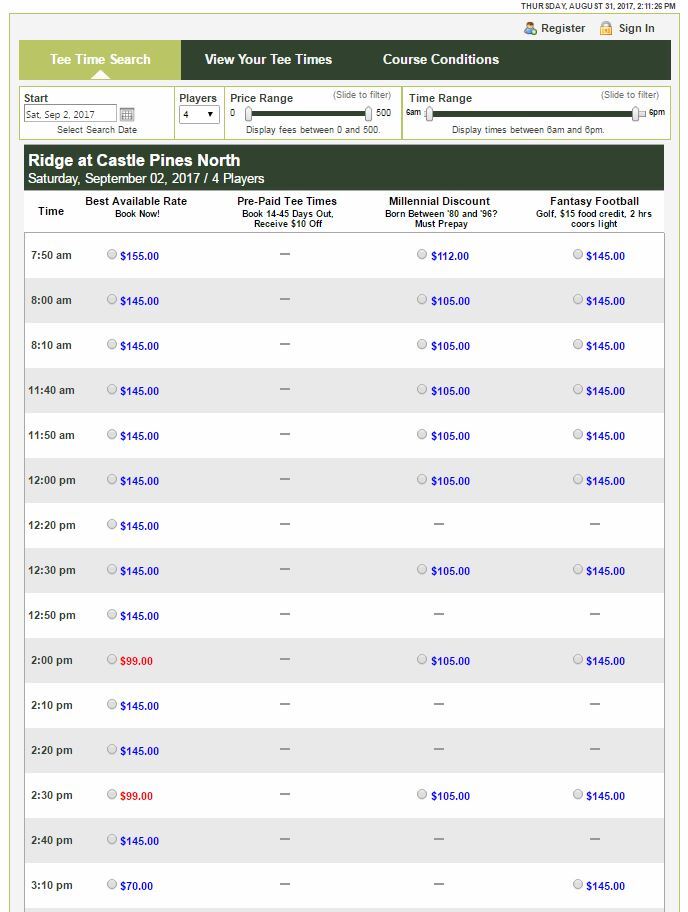Select 3:10 pm Fantasy Football $145.00 radio
688x912 pixels.
pyautogui.click(x=578, y=884)
